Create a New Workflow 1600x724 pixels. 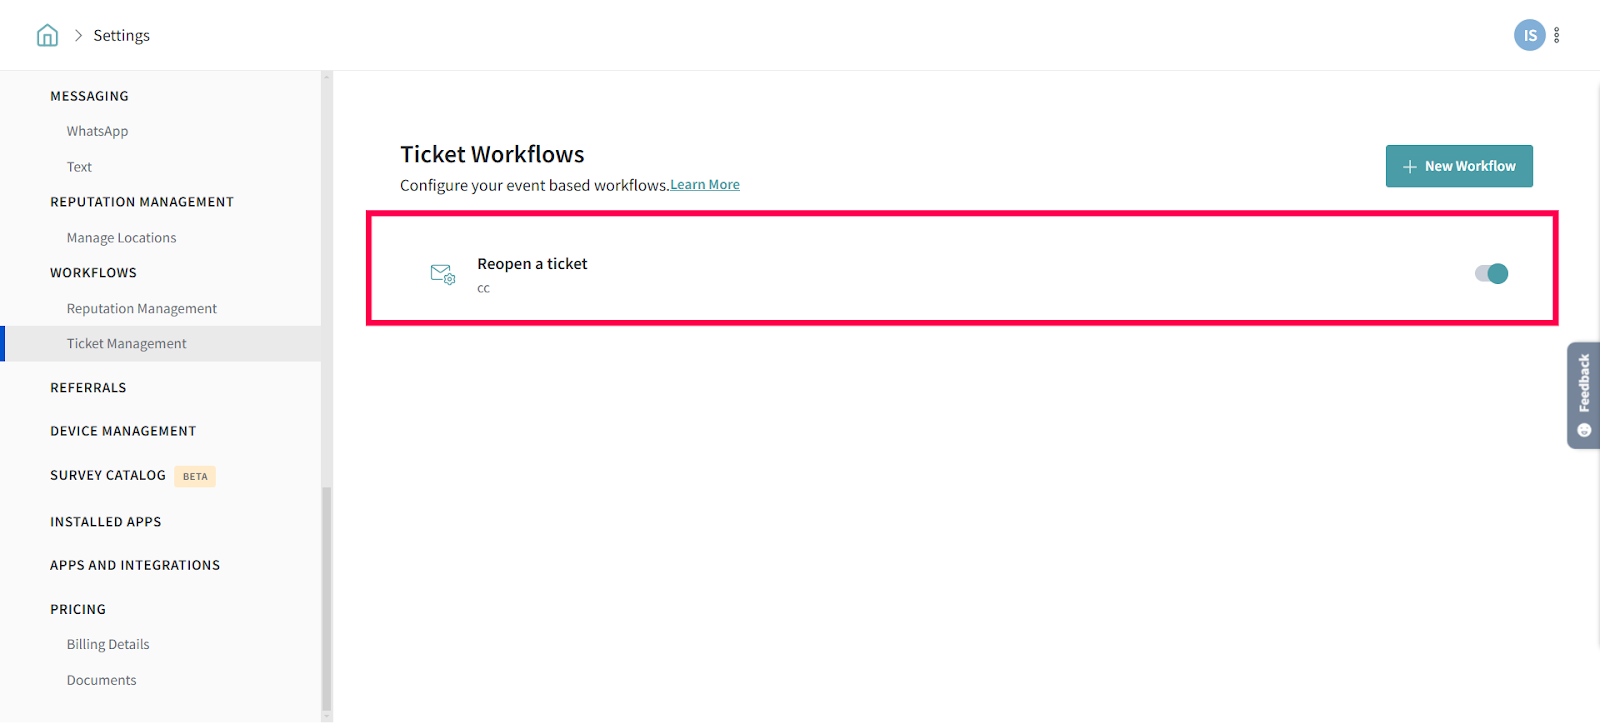point(1458,166)
